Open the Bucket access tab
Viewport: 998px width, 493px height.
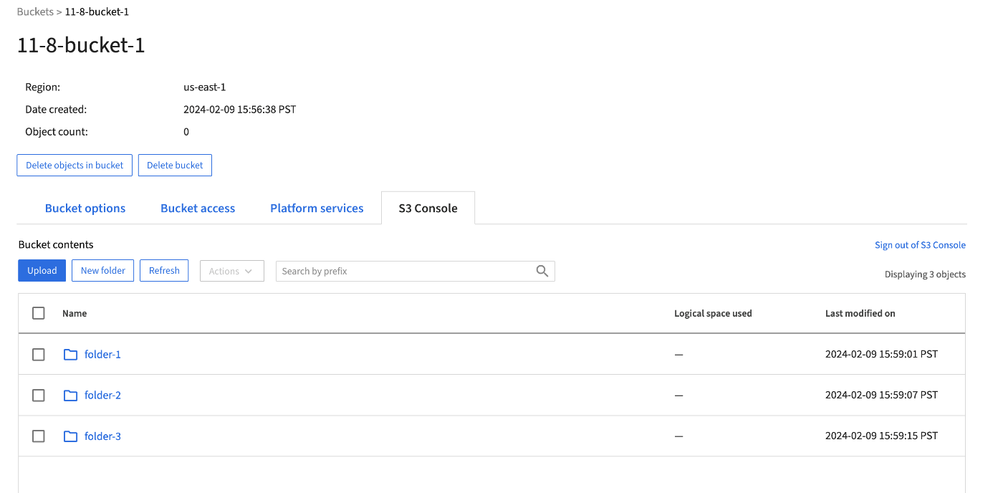coord(198,208)
